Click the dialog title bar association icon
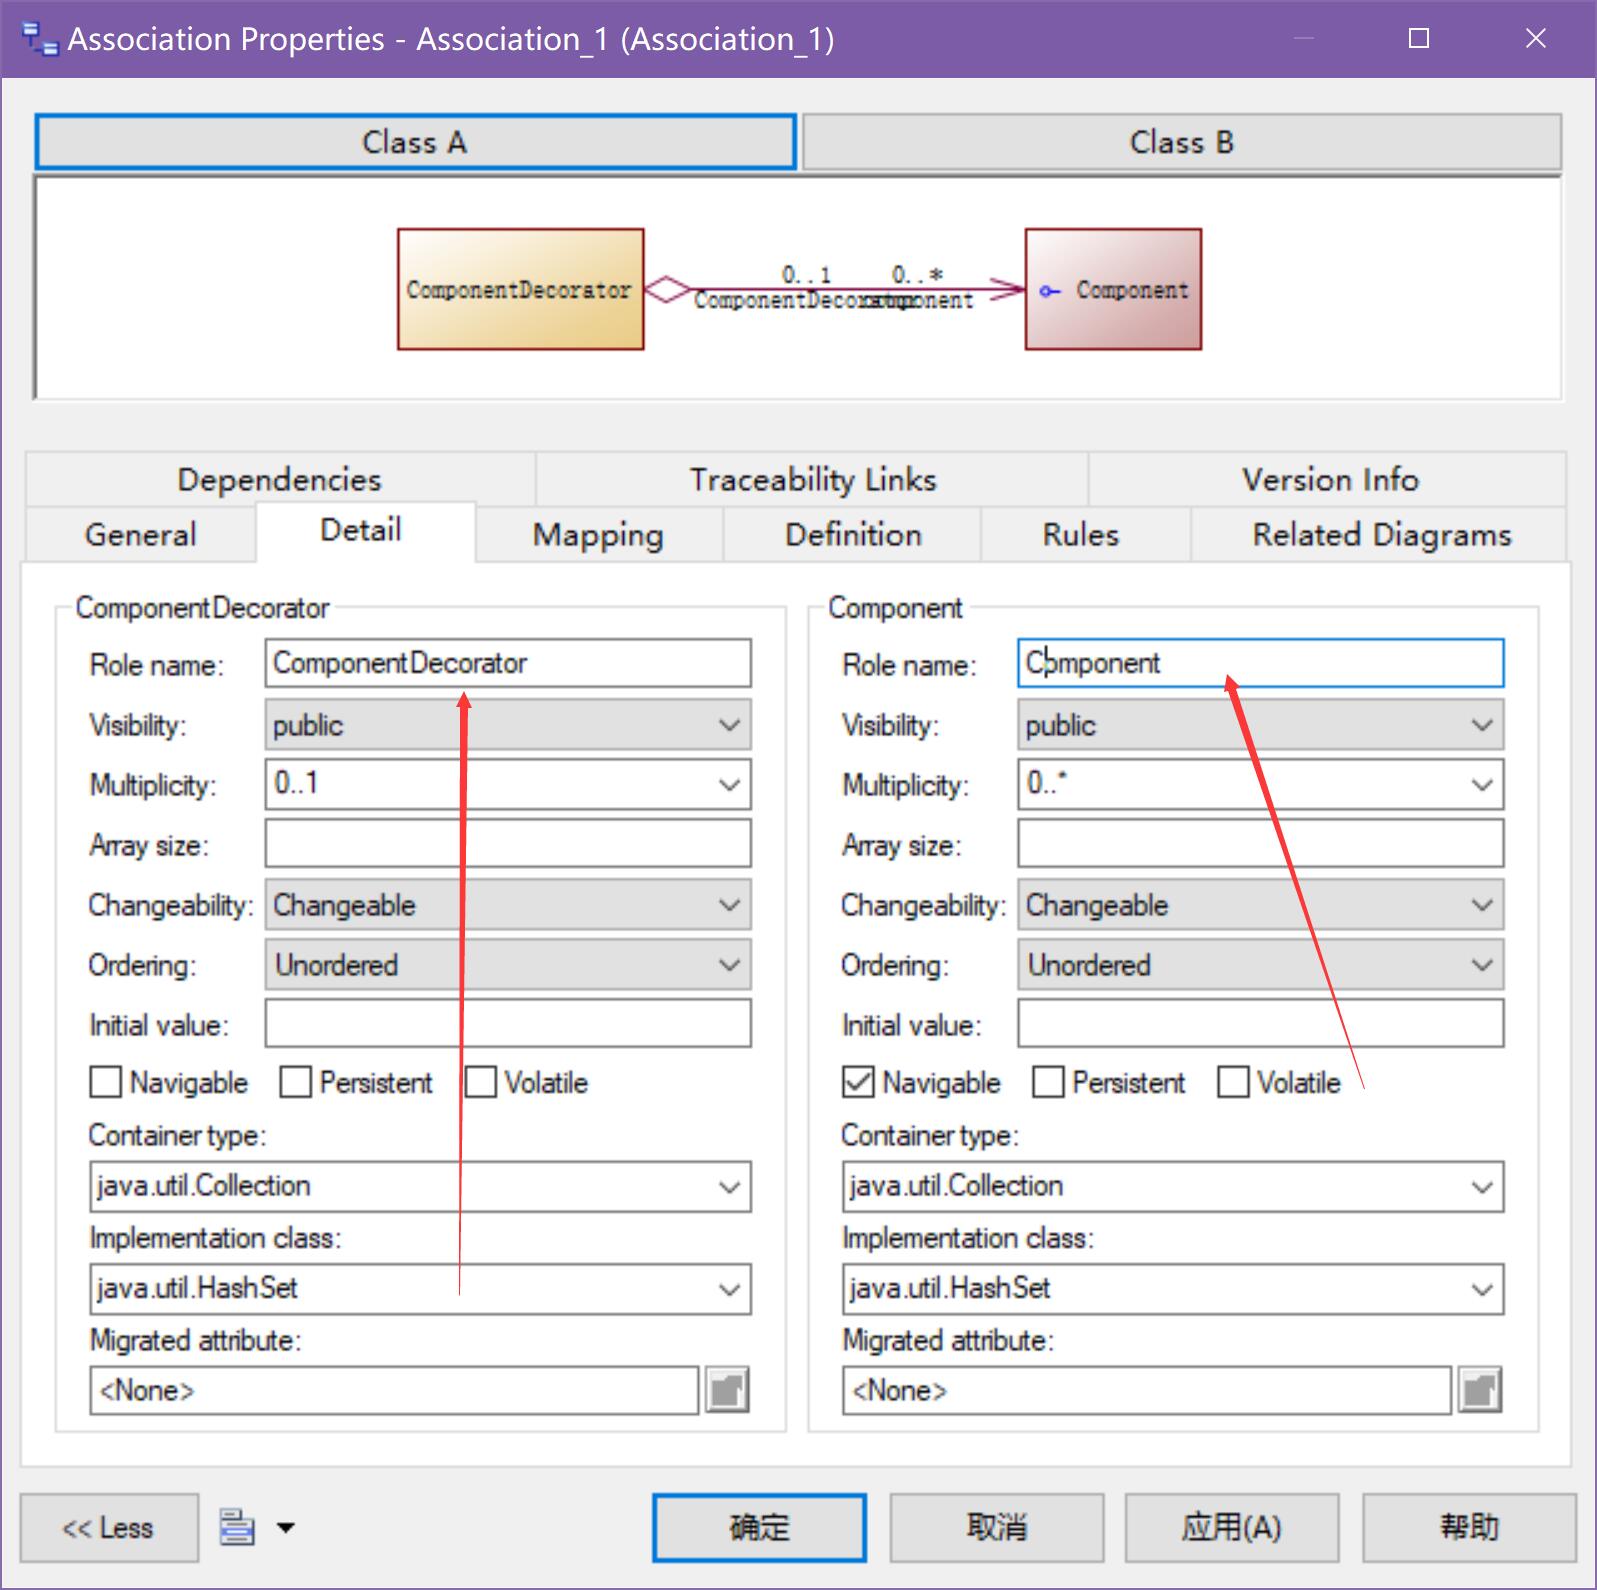 coord(40,40)
